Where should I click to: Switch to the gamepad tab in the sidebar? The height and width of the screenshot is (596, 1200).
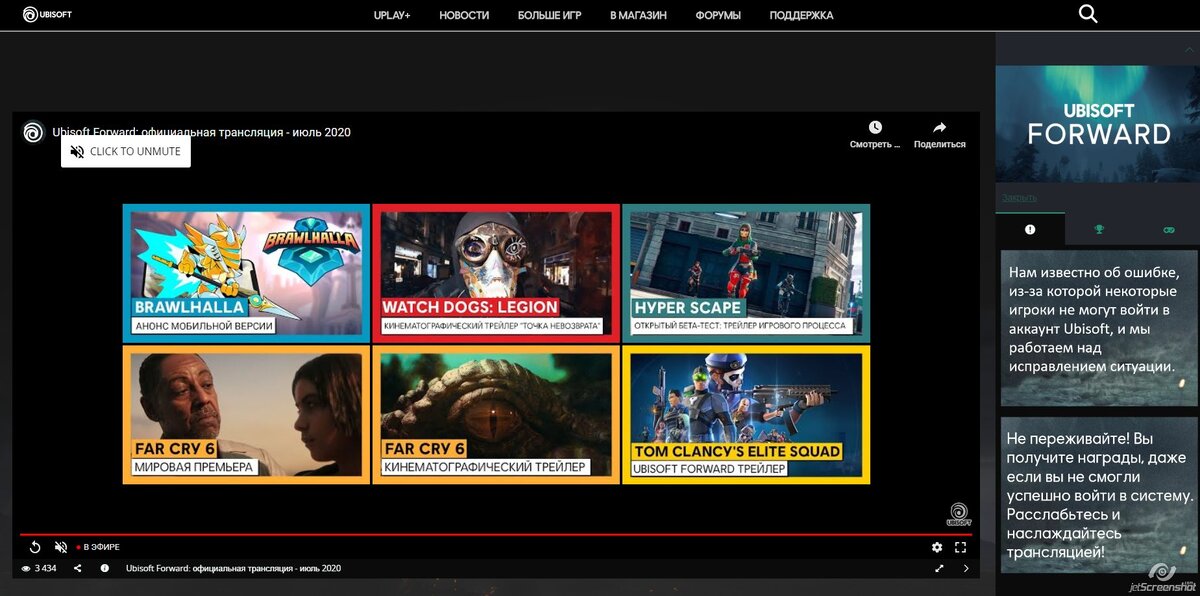(x=1167, y=229)
